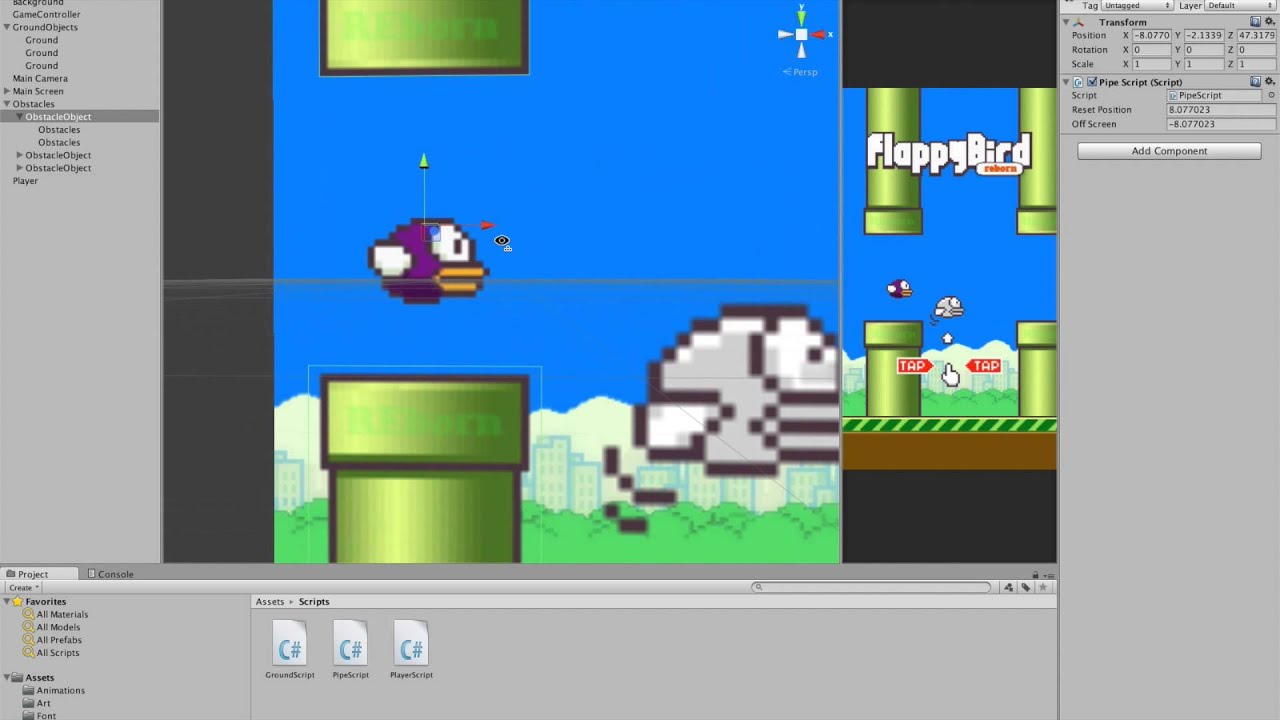Click the Script field object picker circle
The width and height of the screenshot is (1280, 720).
point(1271,95)
